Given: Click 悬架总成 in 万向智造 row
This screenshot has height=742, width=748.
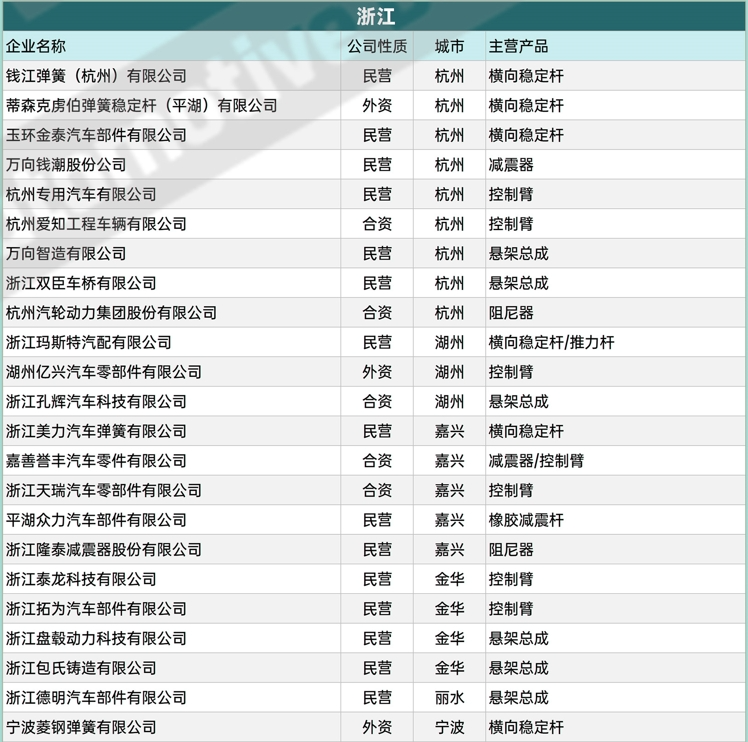Looking at the screenshot, I should coord(518,253).
